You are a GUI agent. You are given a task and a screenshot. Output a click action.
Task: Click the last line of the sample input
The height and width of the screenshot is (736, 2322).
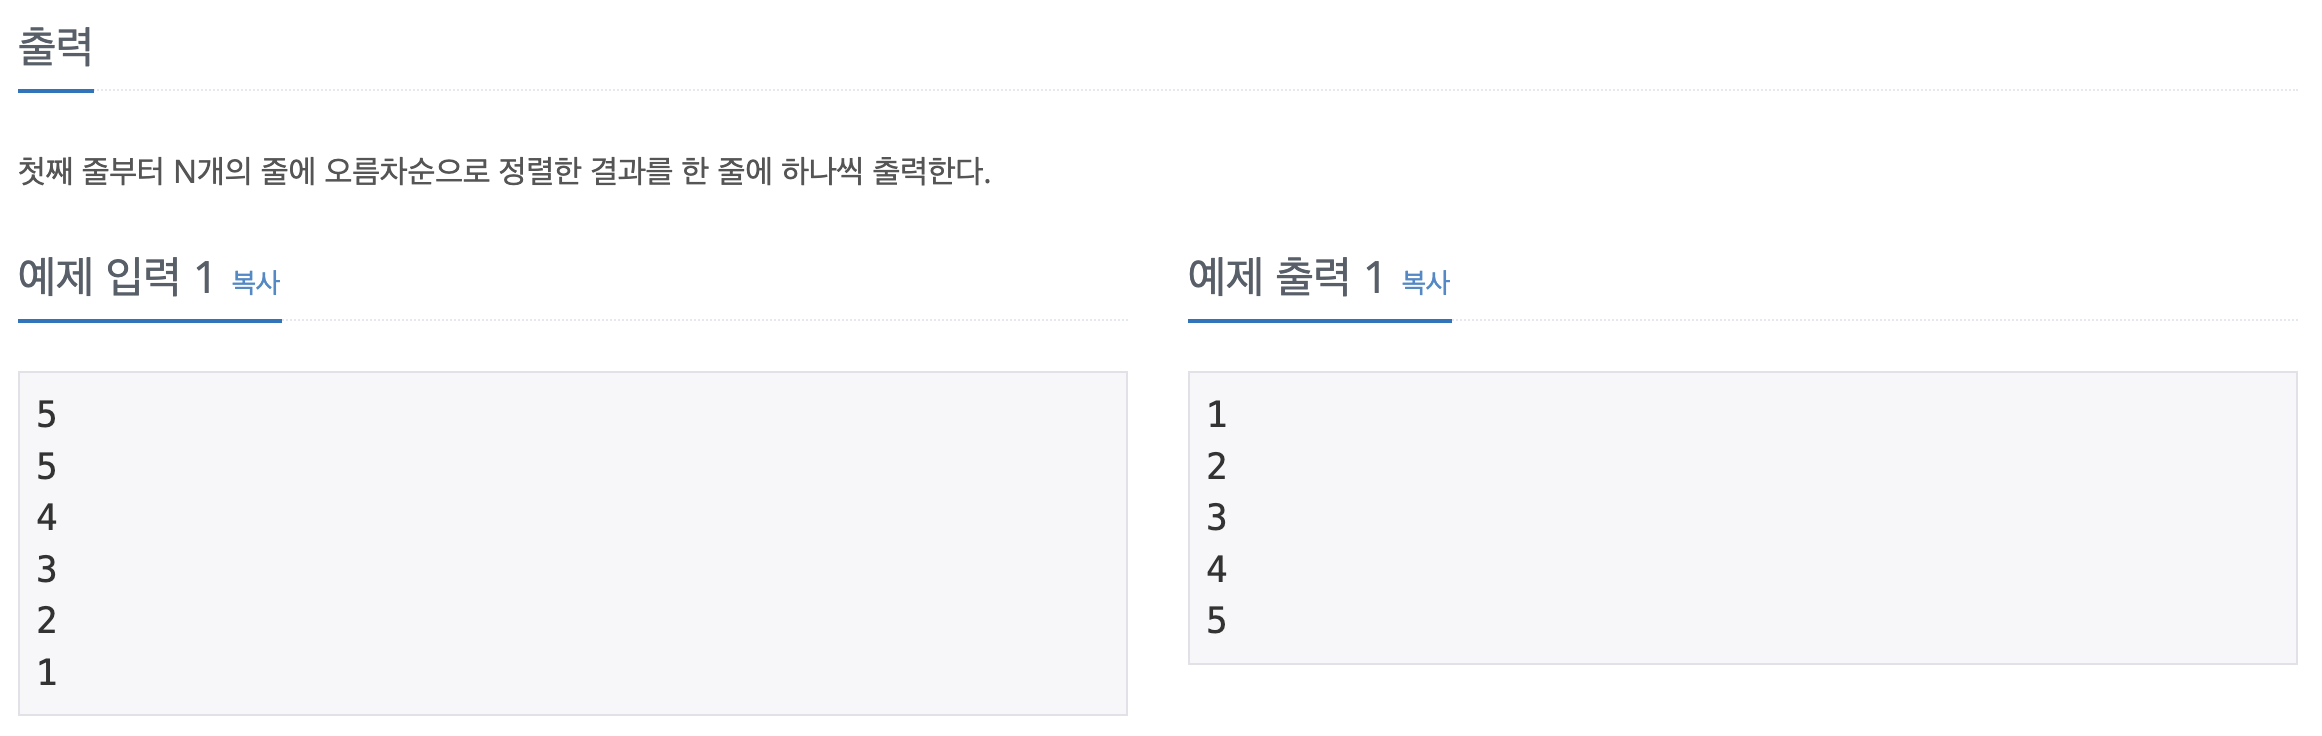tap(46, 675)
